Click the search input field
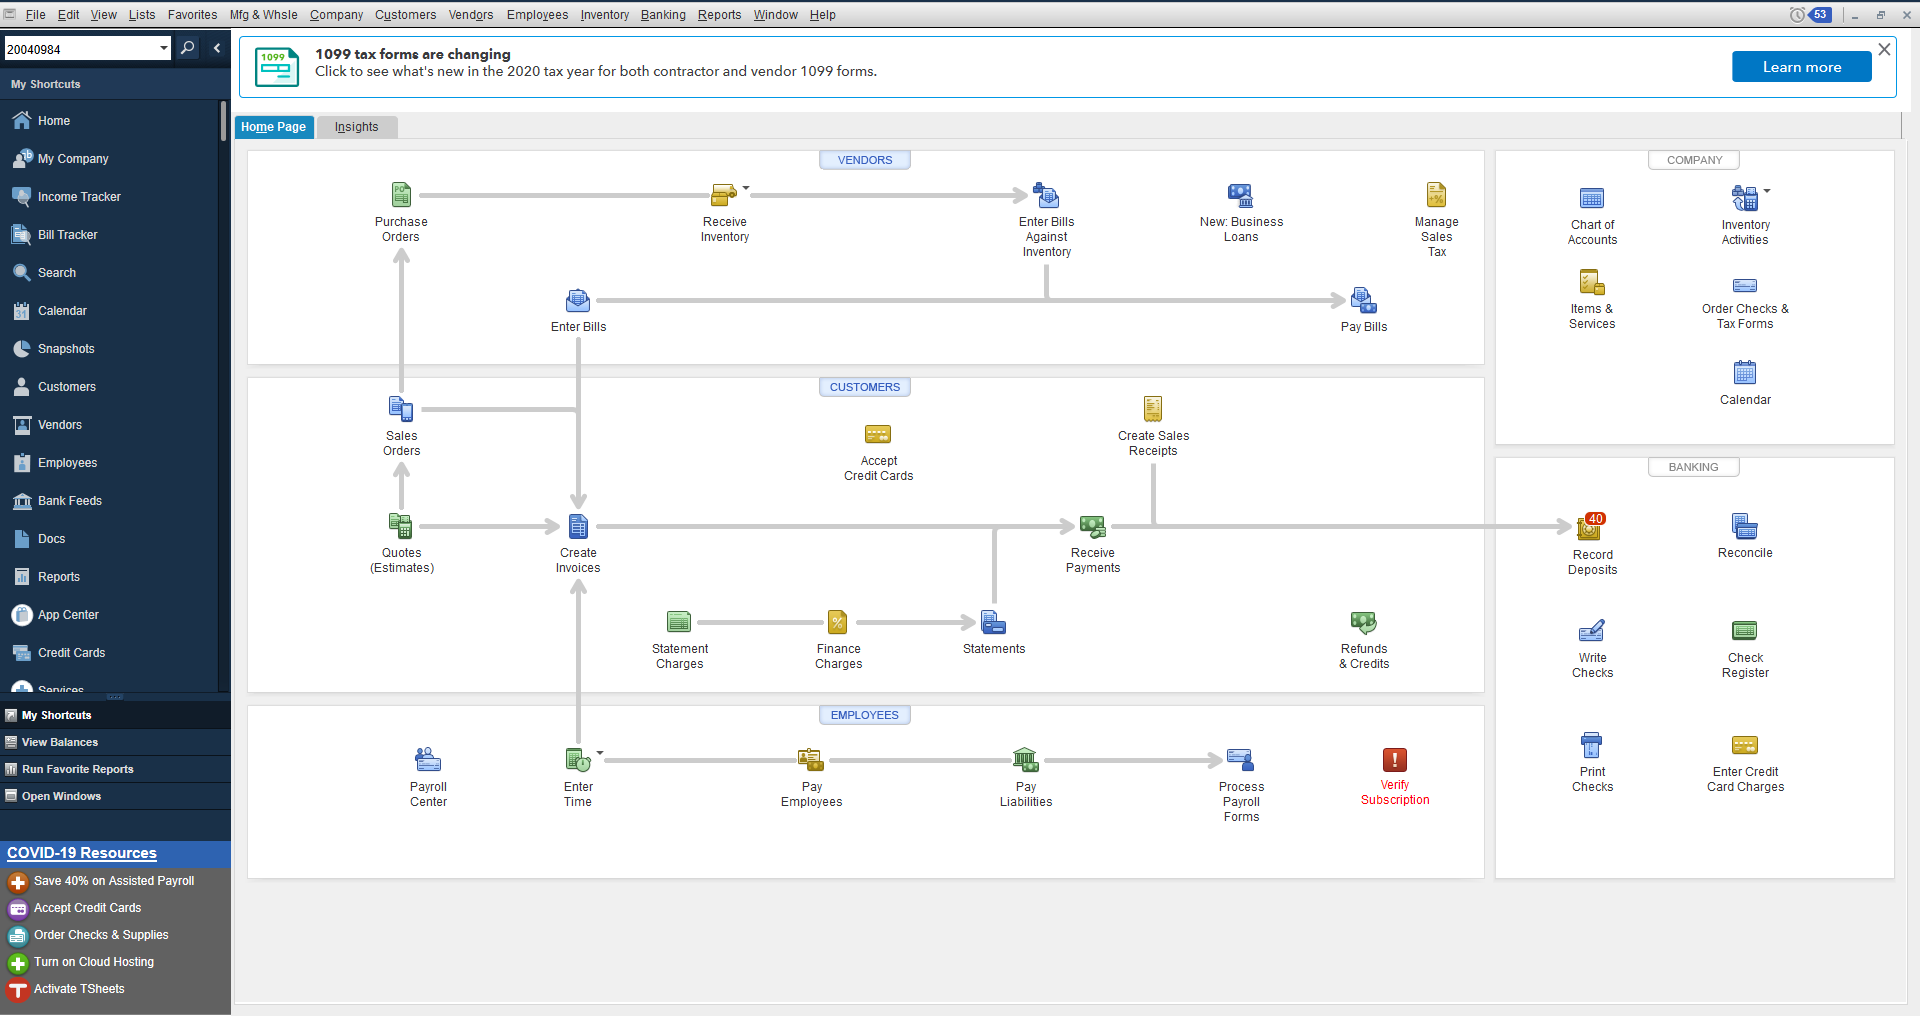The image size is (1920, 1016). tap(80, 49)
